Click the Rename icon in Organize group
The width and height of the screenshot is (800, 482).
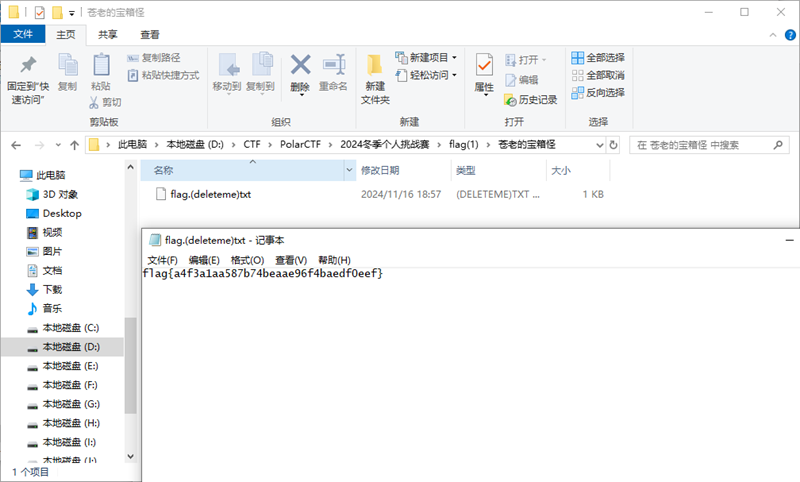tap(333, 66)
